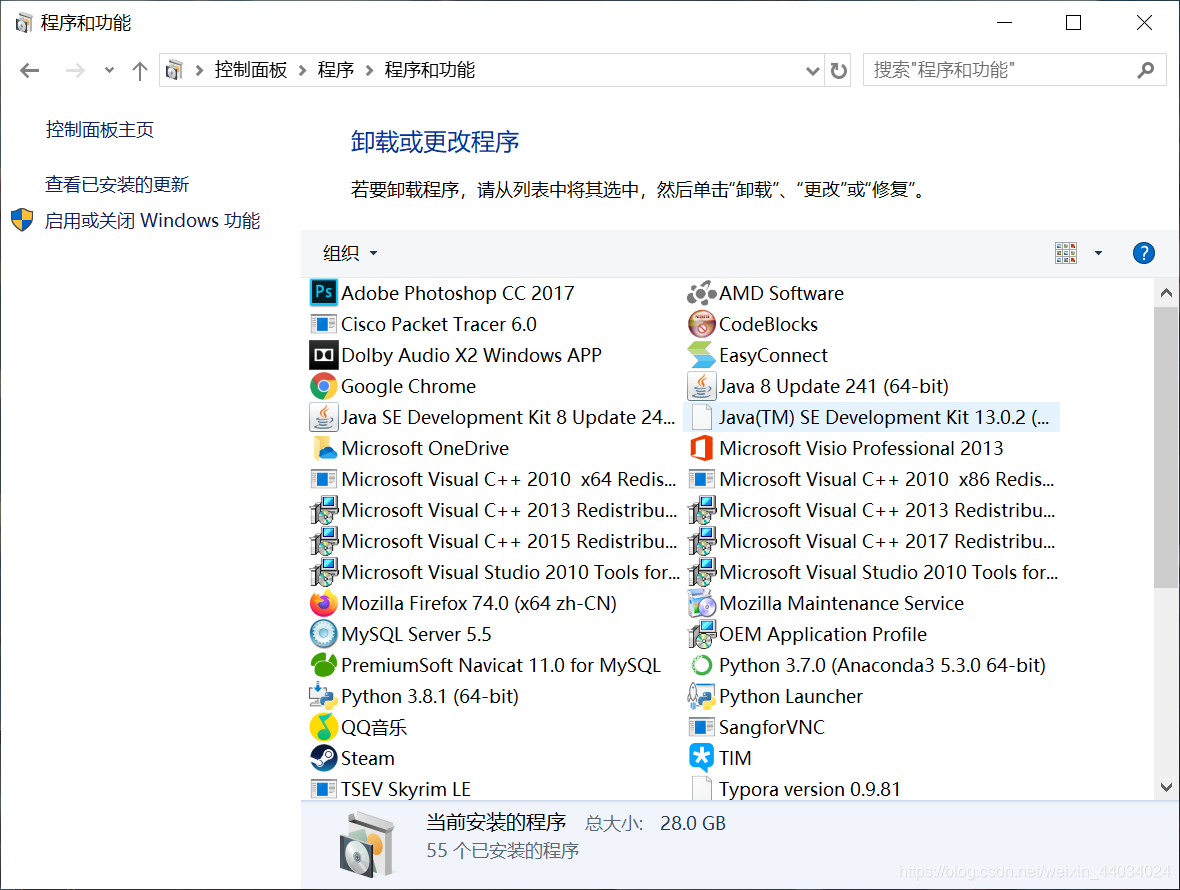
Task: Click the Cisco Packet Tracer 6.0 icon
Action: [324, 324]
